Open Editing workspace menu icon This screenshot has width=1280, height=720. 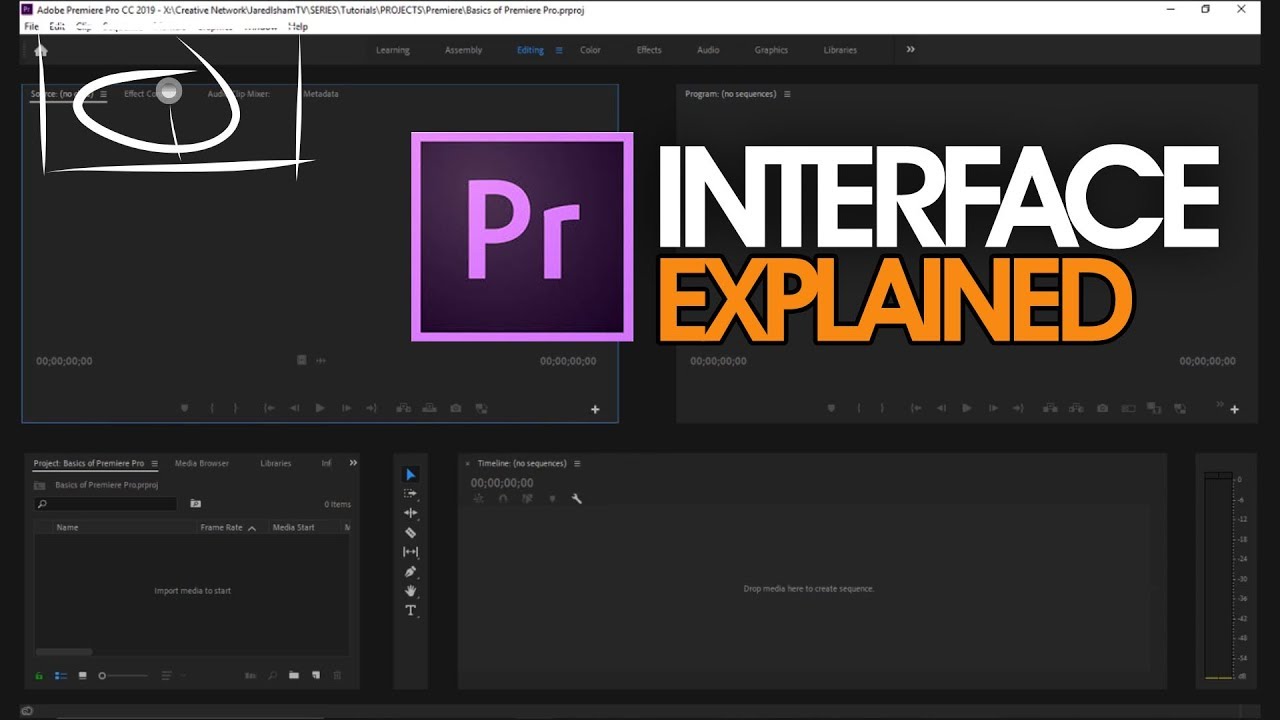tap(559, 50)
